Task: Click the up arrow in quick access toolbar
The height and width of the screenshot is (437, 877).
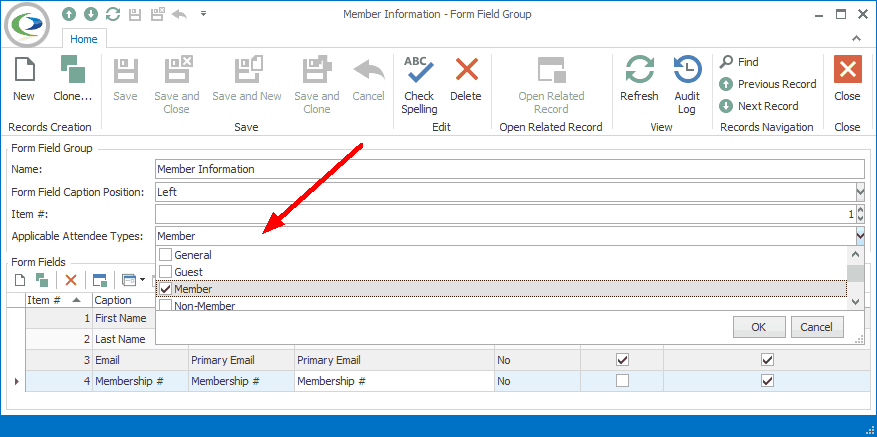Action: click(x=68, y=14)
